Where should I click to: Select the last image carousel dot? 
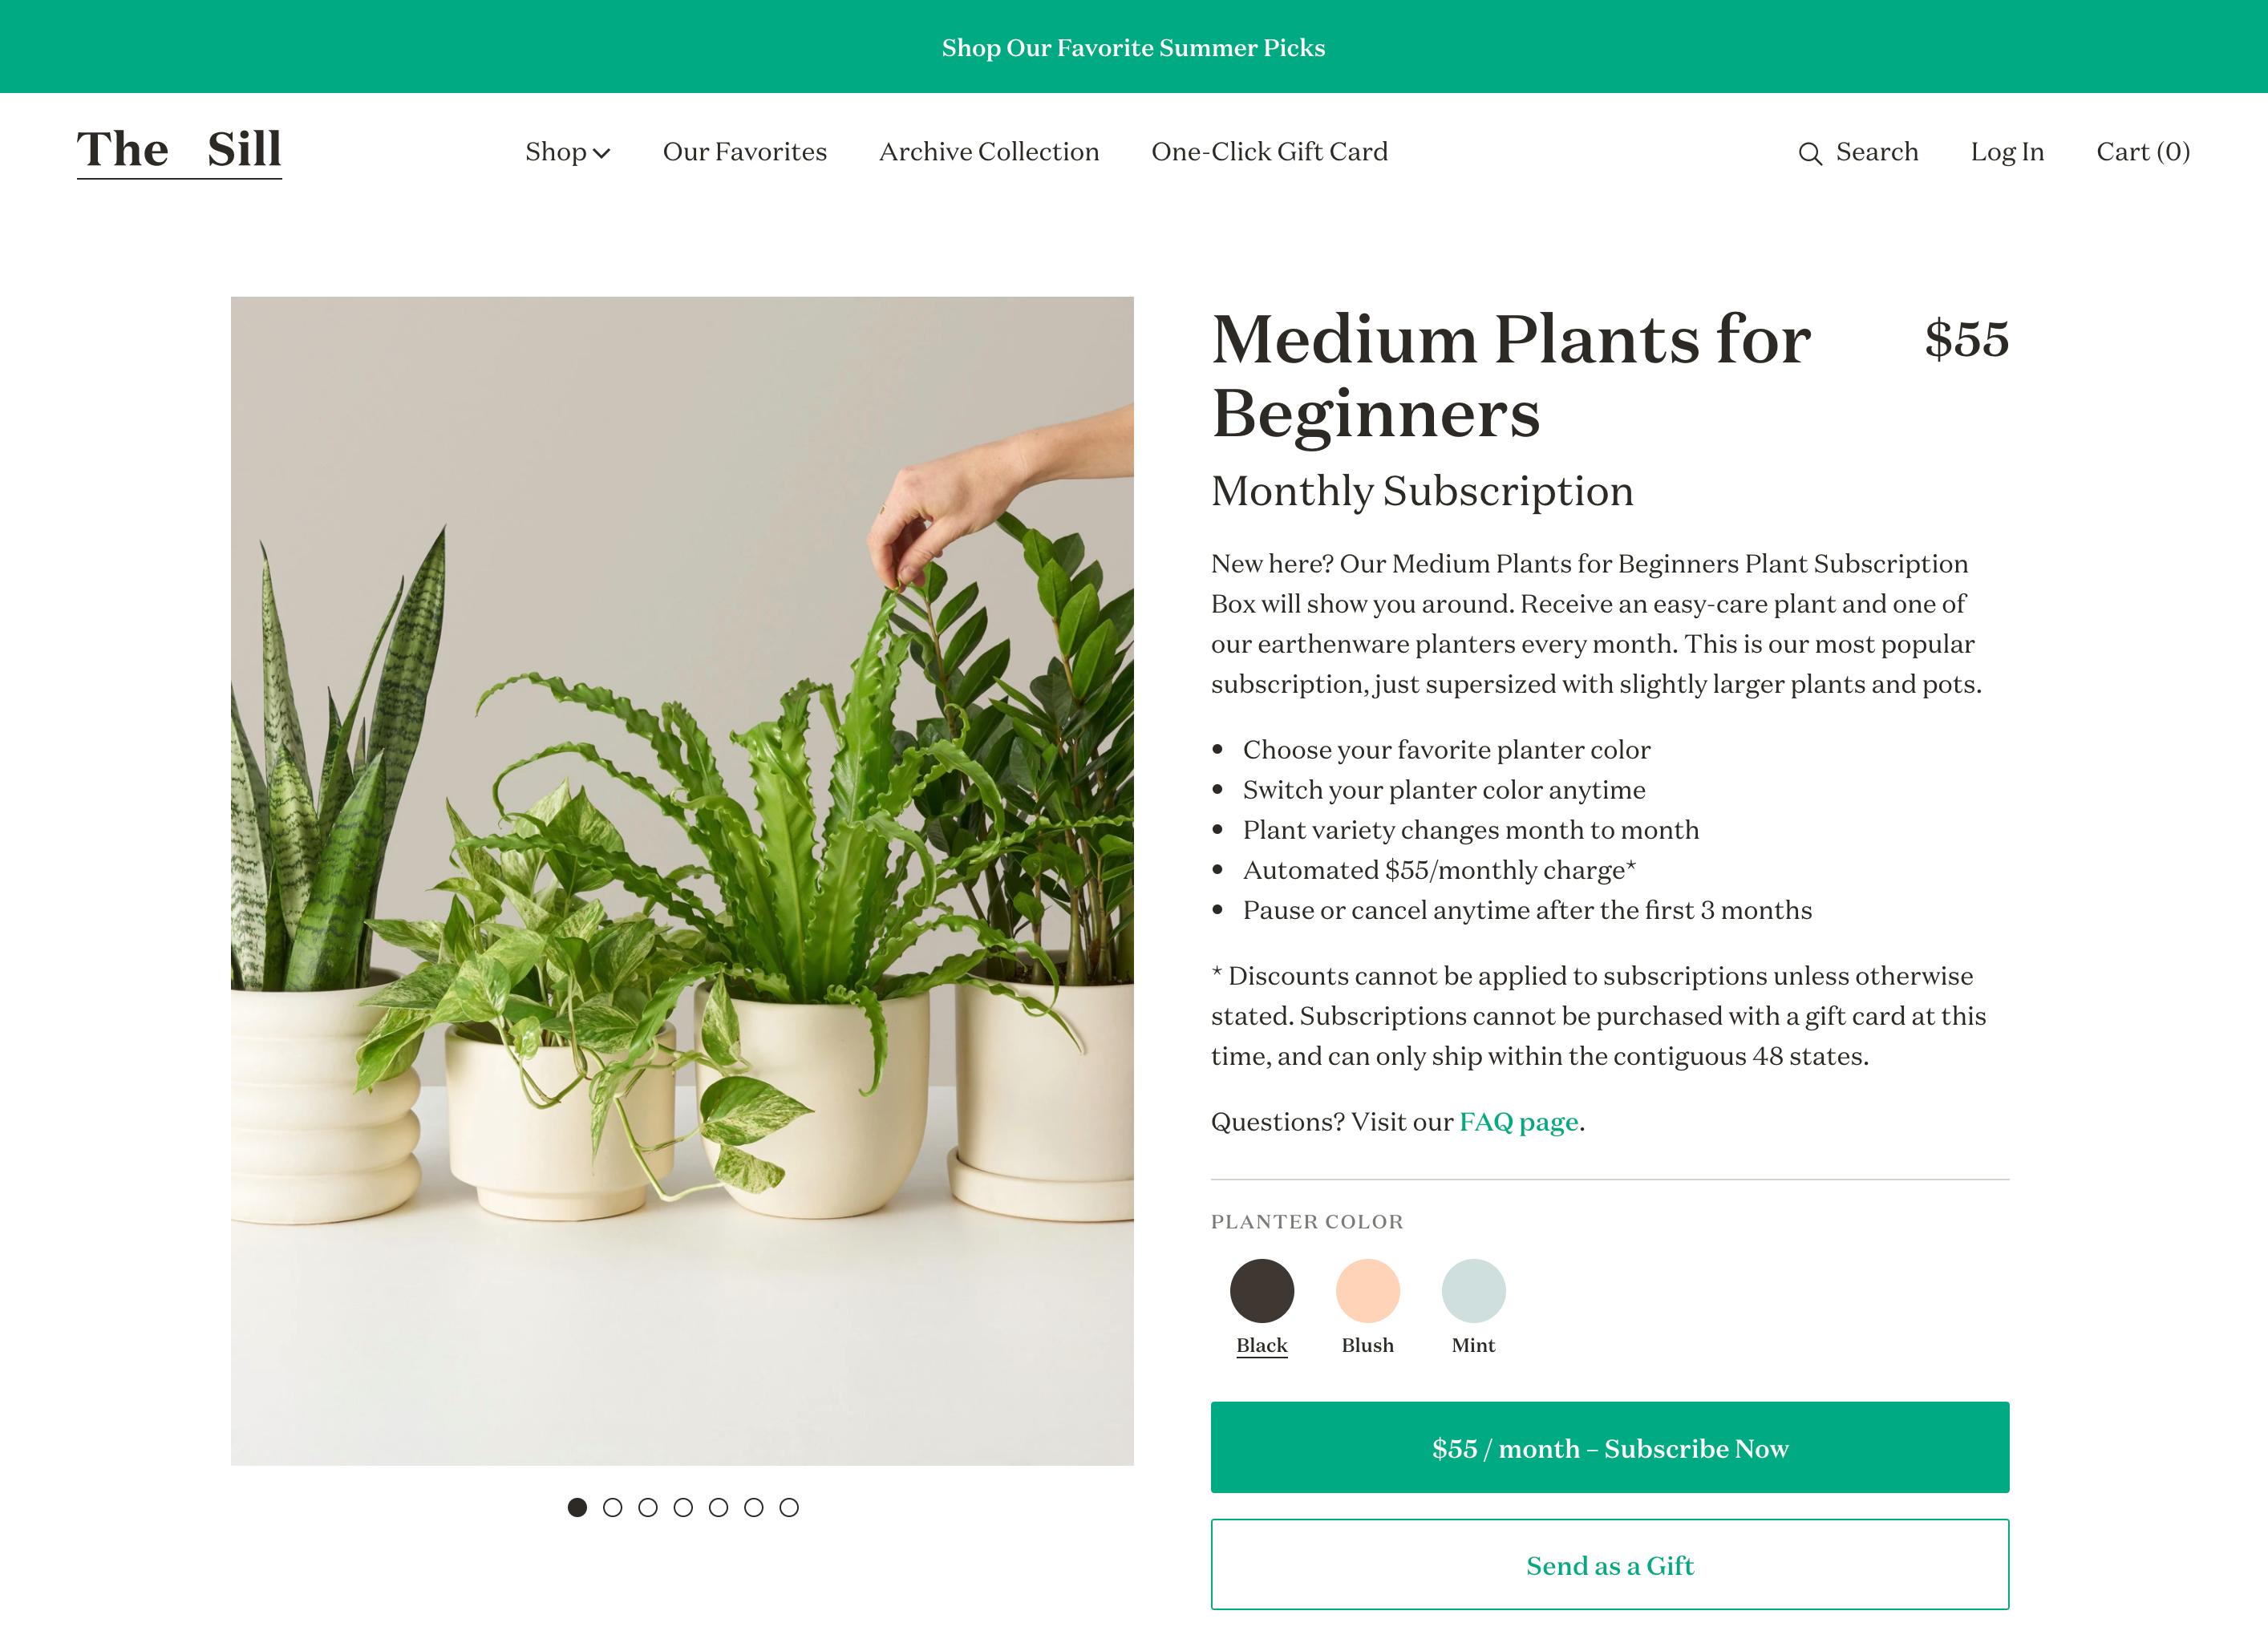point(789,1507)
